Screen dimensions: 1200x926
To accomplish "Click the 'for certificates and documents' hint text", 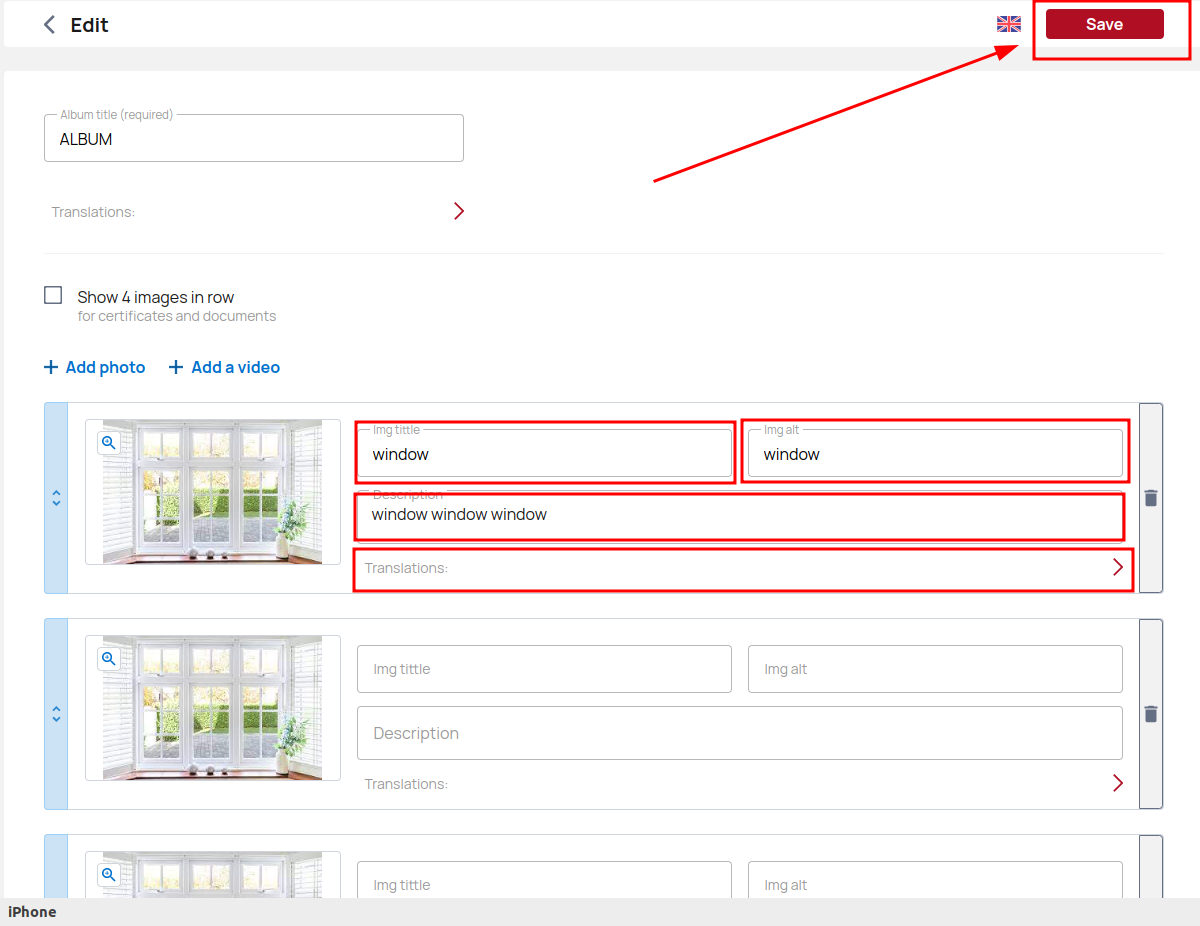I will coord(177,316).
